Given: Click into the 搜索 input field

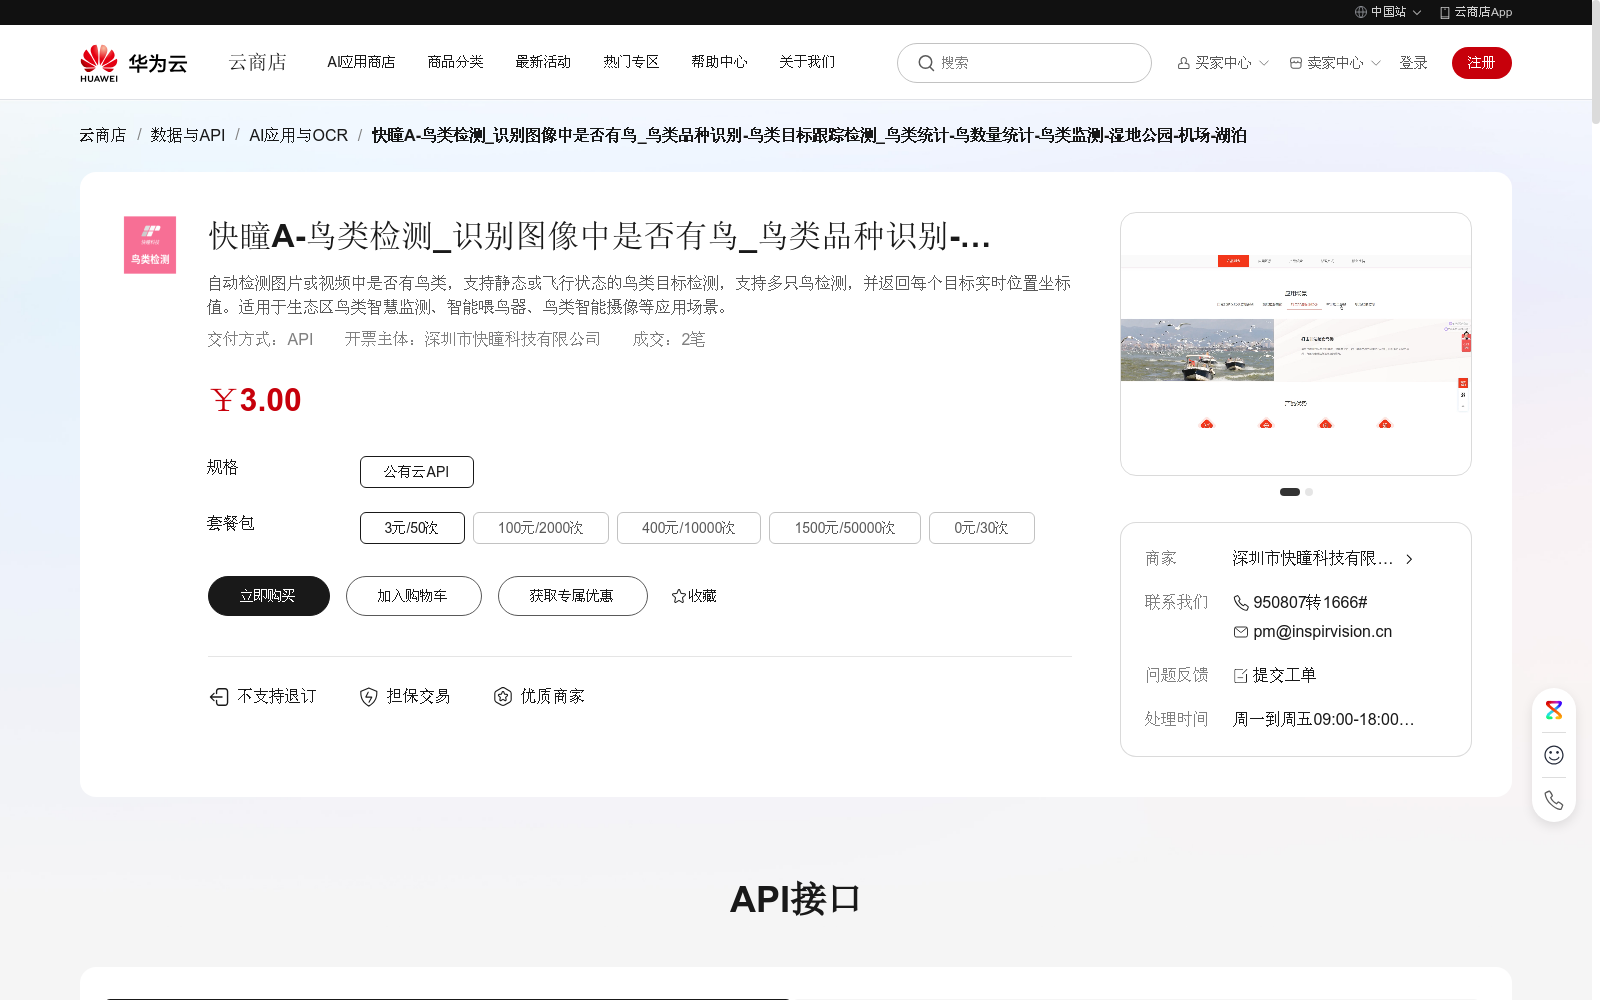Looking at the screenshot, I should click(1024, 63).
